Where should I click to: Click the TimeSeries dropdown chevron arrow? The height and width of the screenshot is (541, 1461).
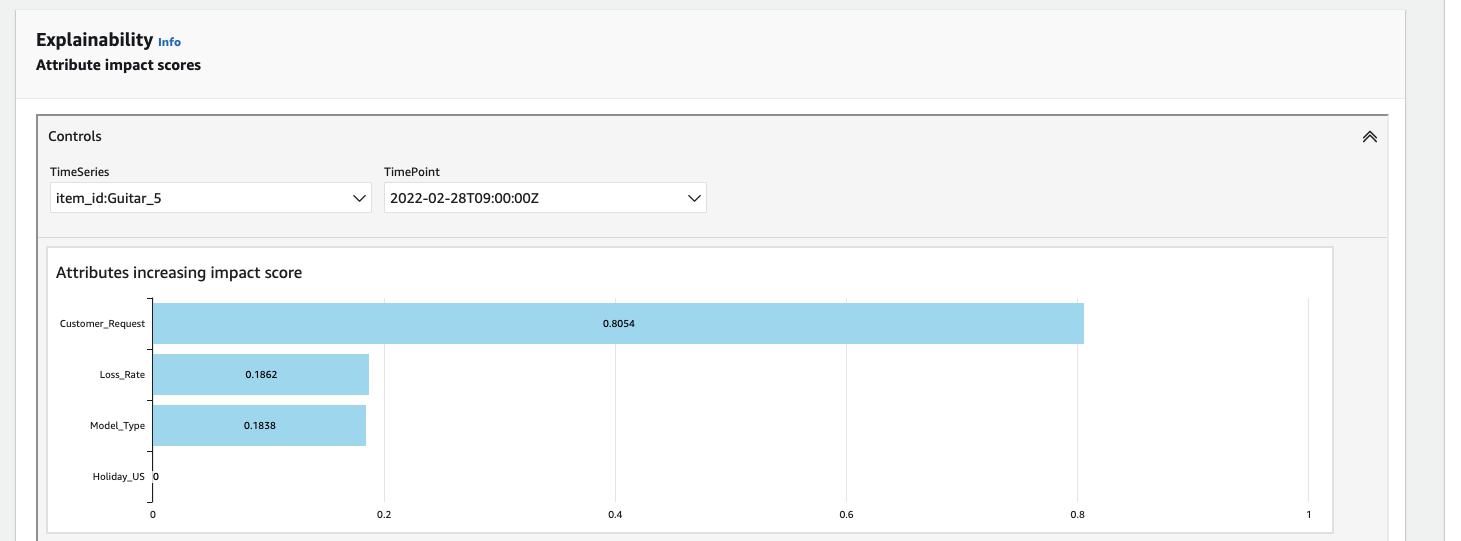coord(361,198)
